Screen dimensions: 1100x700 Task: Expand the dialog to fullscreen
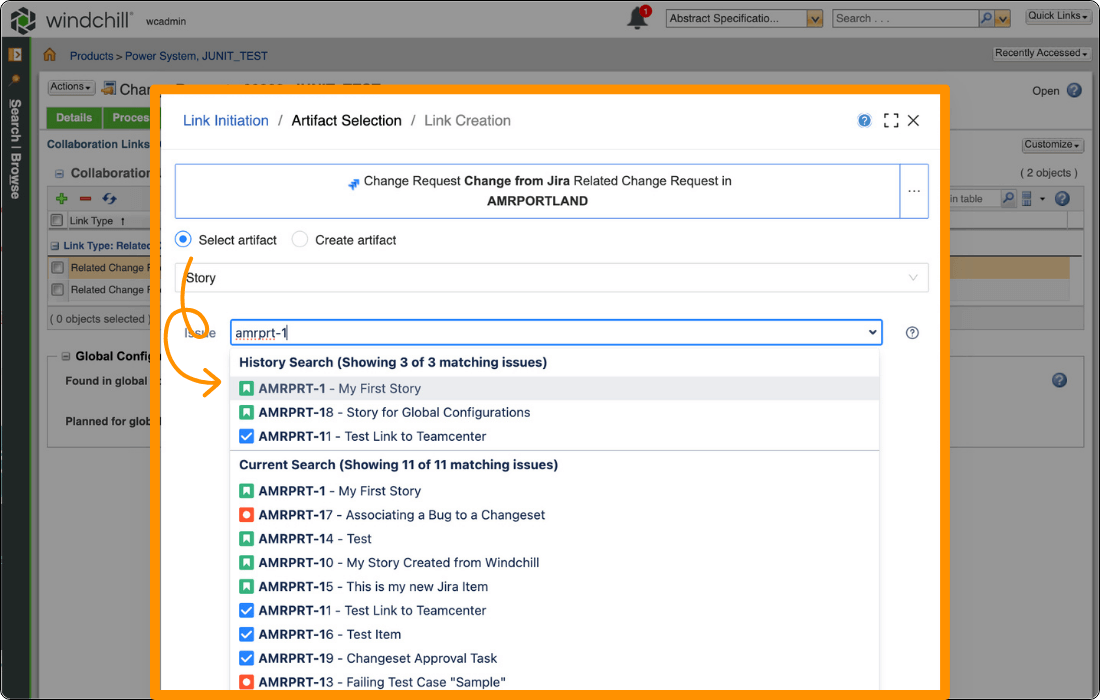pyautogui.click(x=890, y=120)
